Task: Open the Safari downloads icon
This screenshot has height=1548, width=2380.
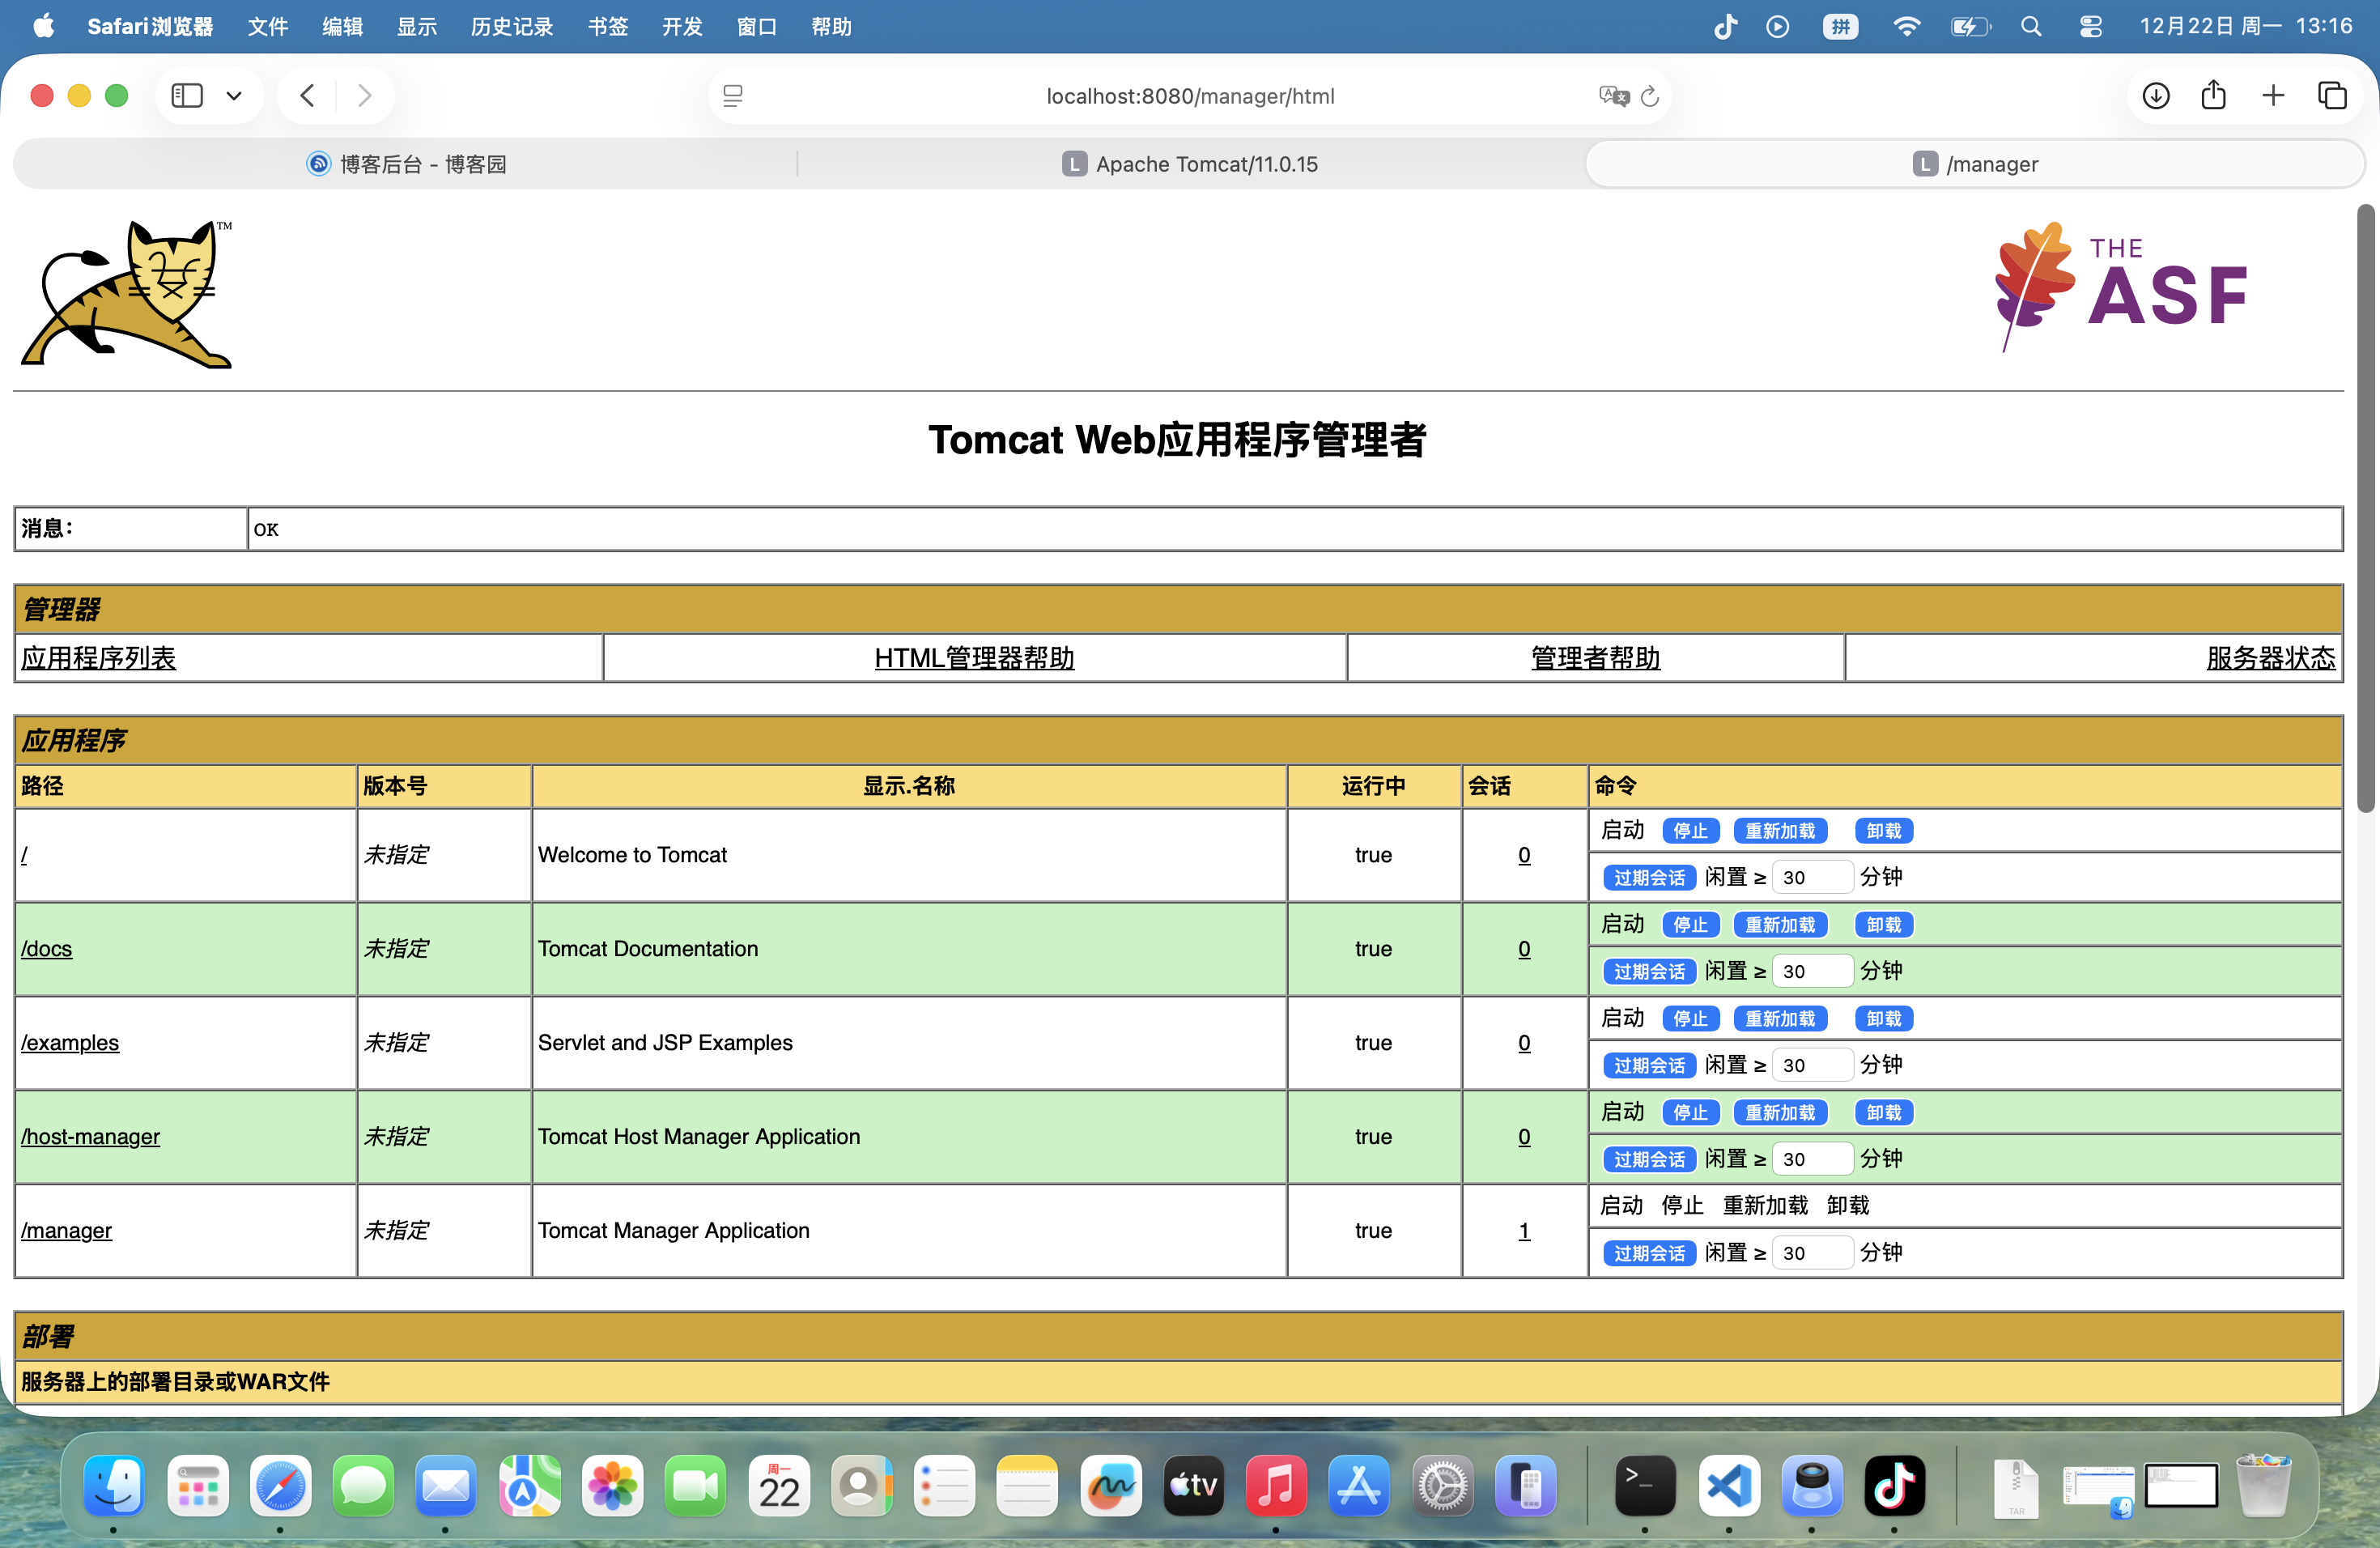Action: click(x=2156, y=96)
